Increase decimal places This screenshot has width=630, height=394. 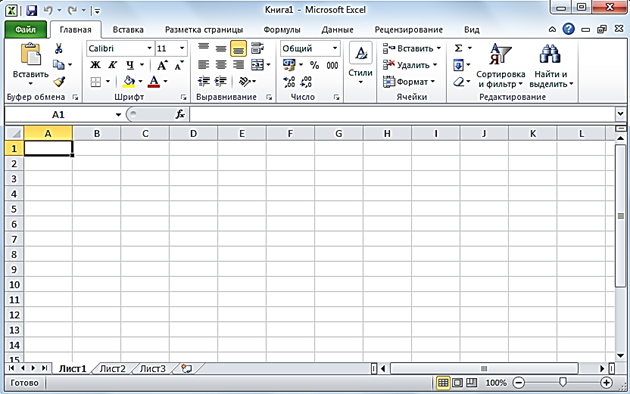point(289,82)
